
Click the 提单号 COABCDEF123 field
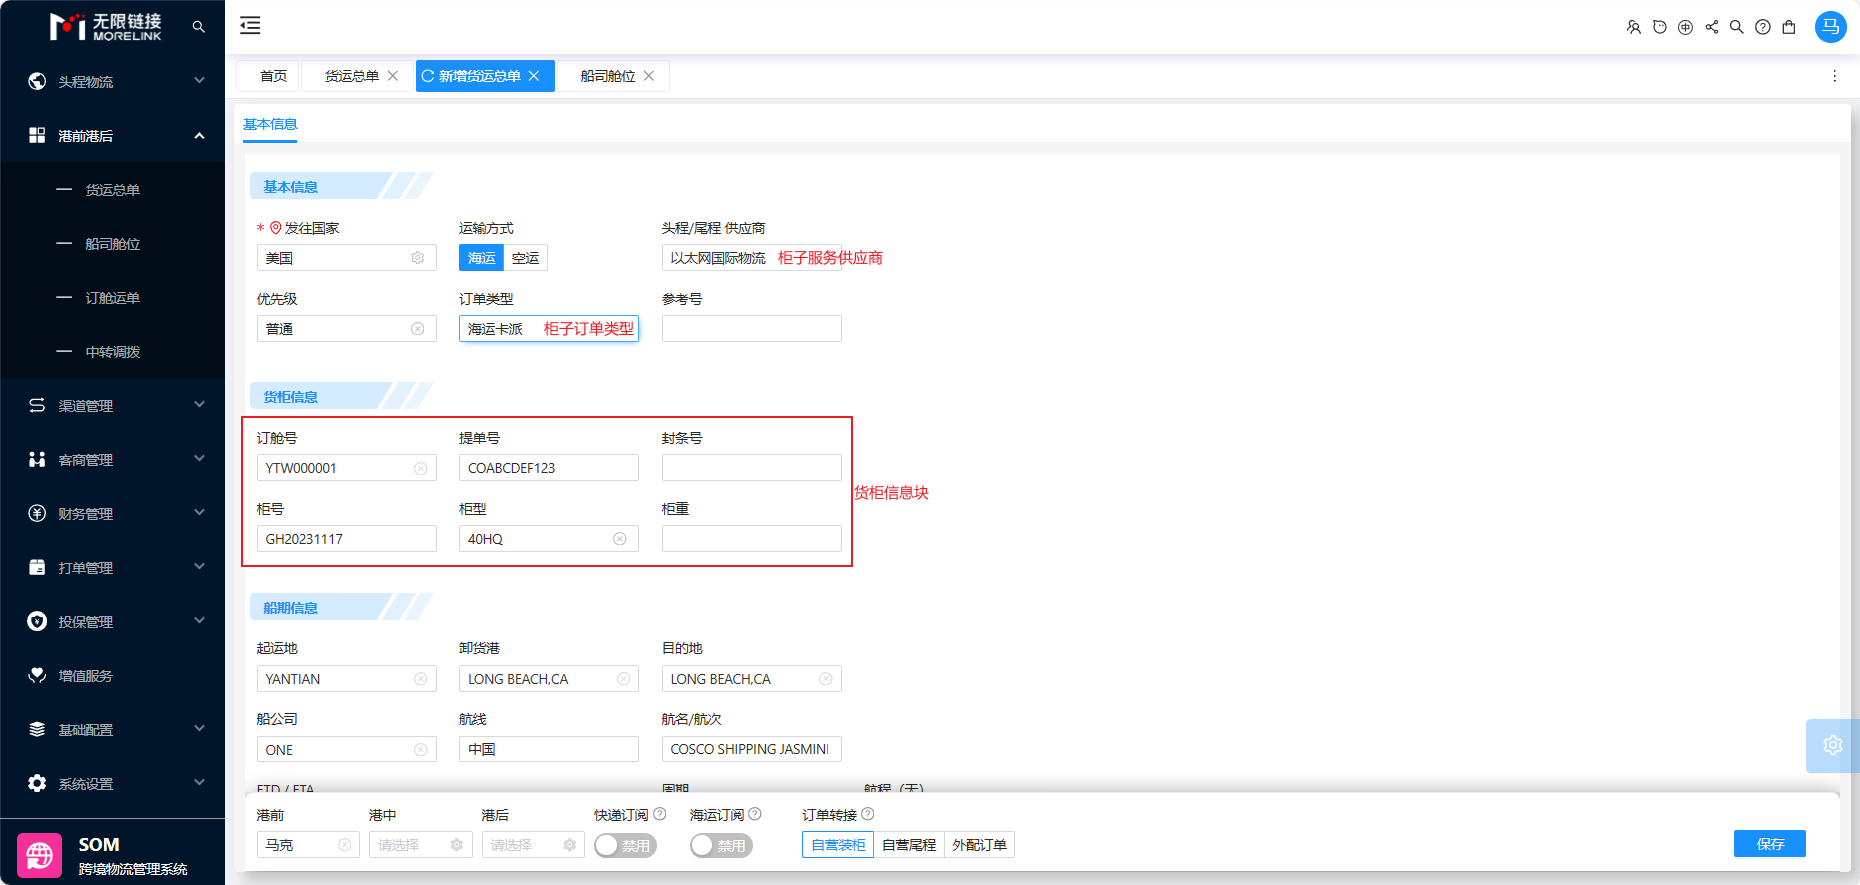click(x=549, y=468)
